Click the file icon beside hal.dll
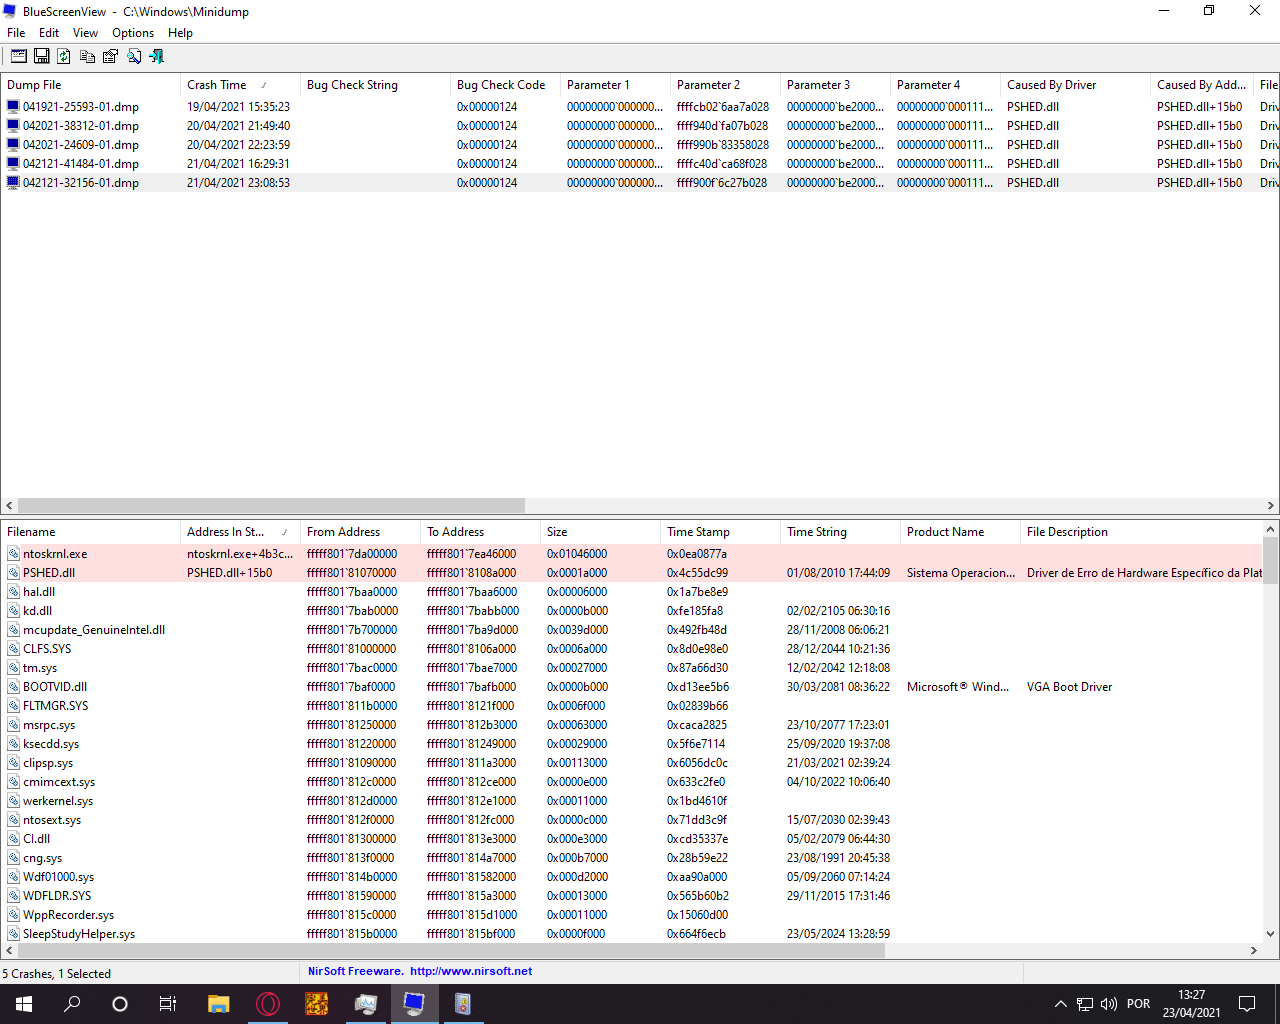 tap(13, 591)
